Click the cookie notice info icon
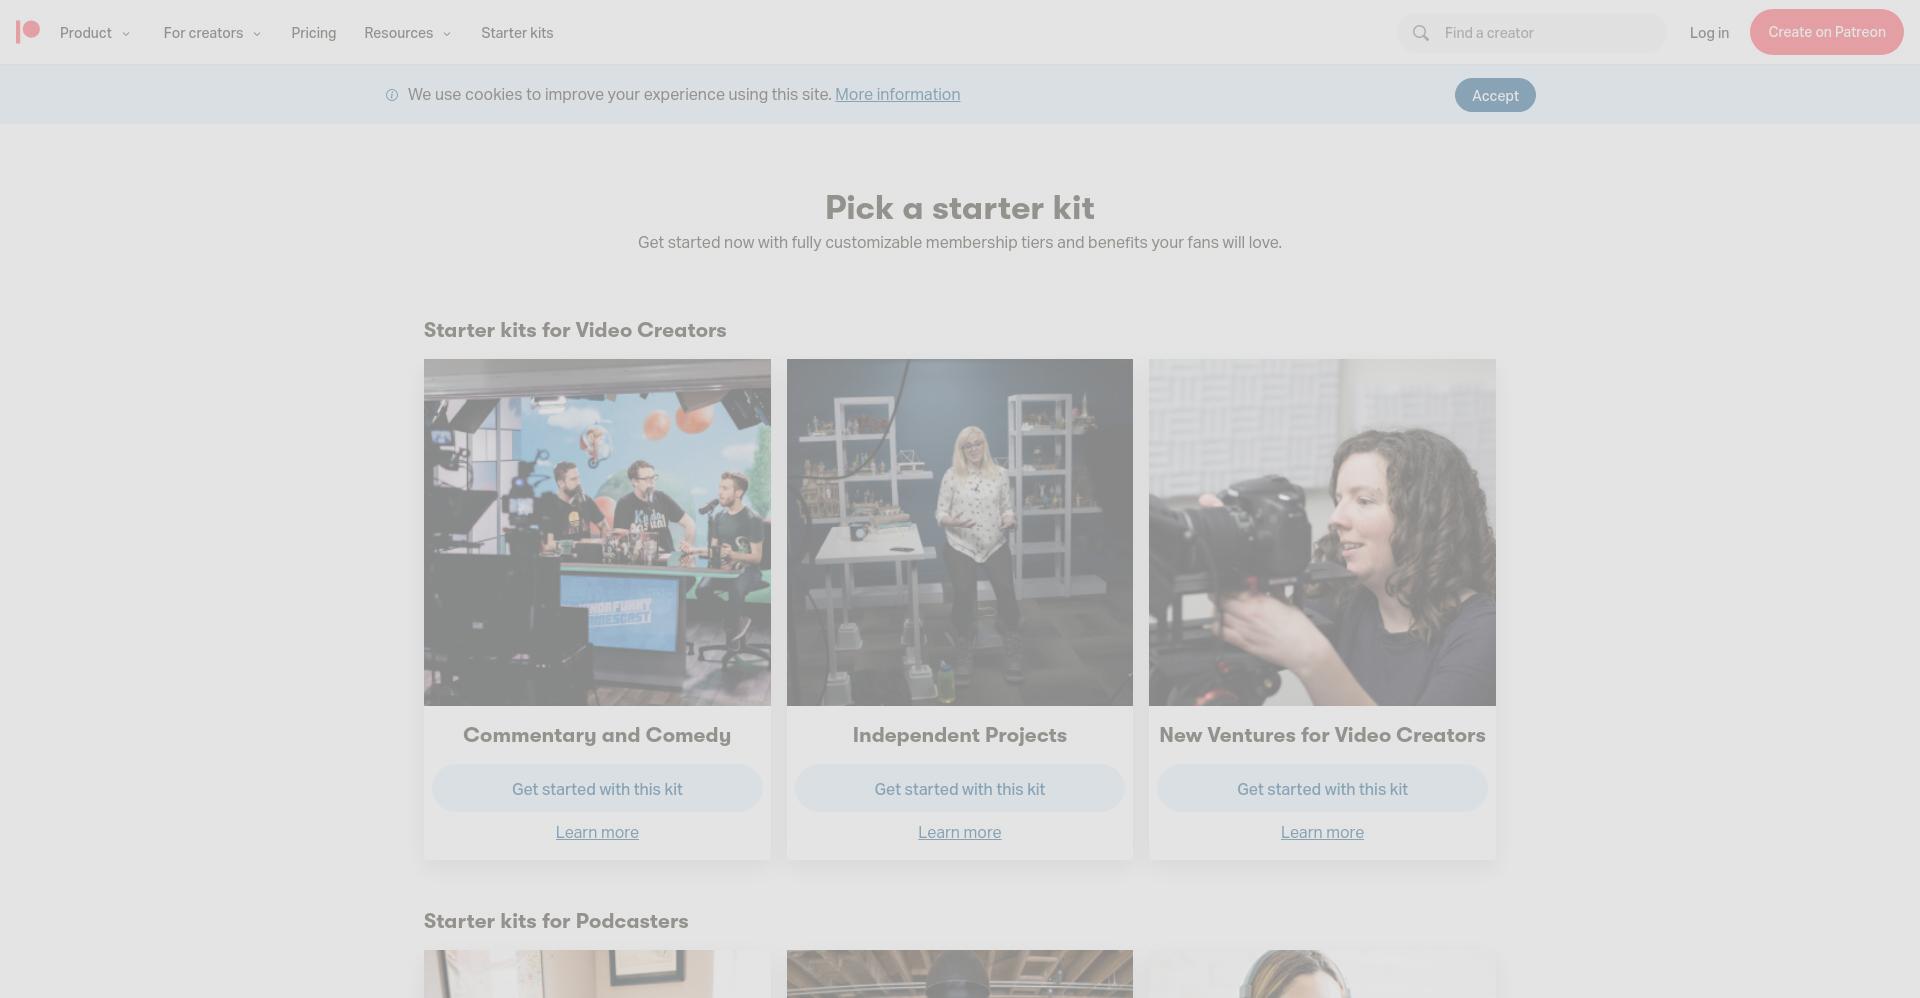Image resolution: width=1920 pixels, height=998 pixels. (392, 95)
